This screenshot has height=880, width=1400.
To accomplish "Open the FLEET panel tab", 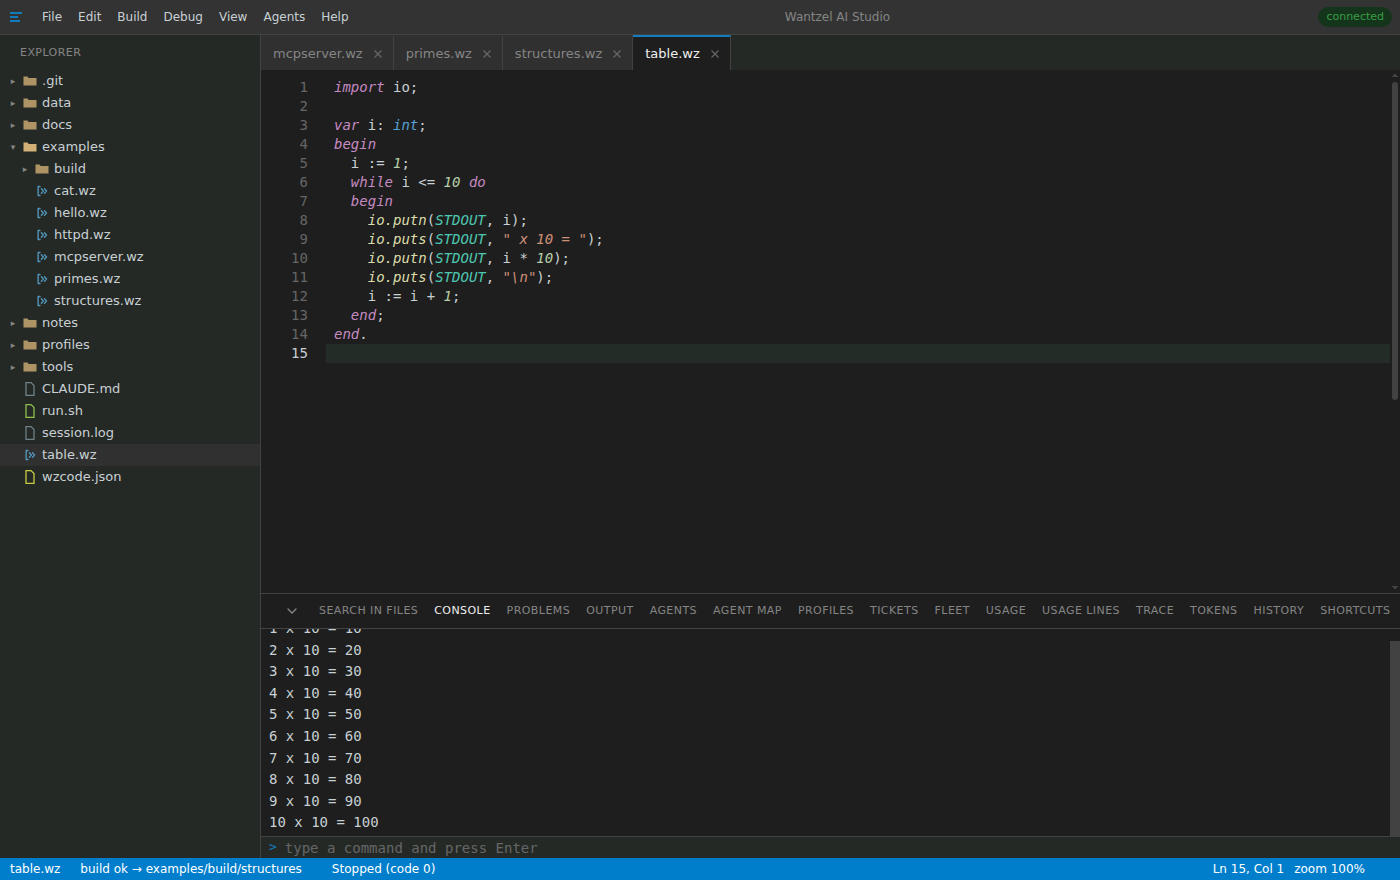I will 952,610.
